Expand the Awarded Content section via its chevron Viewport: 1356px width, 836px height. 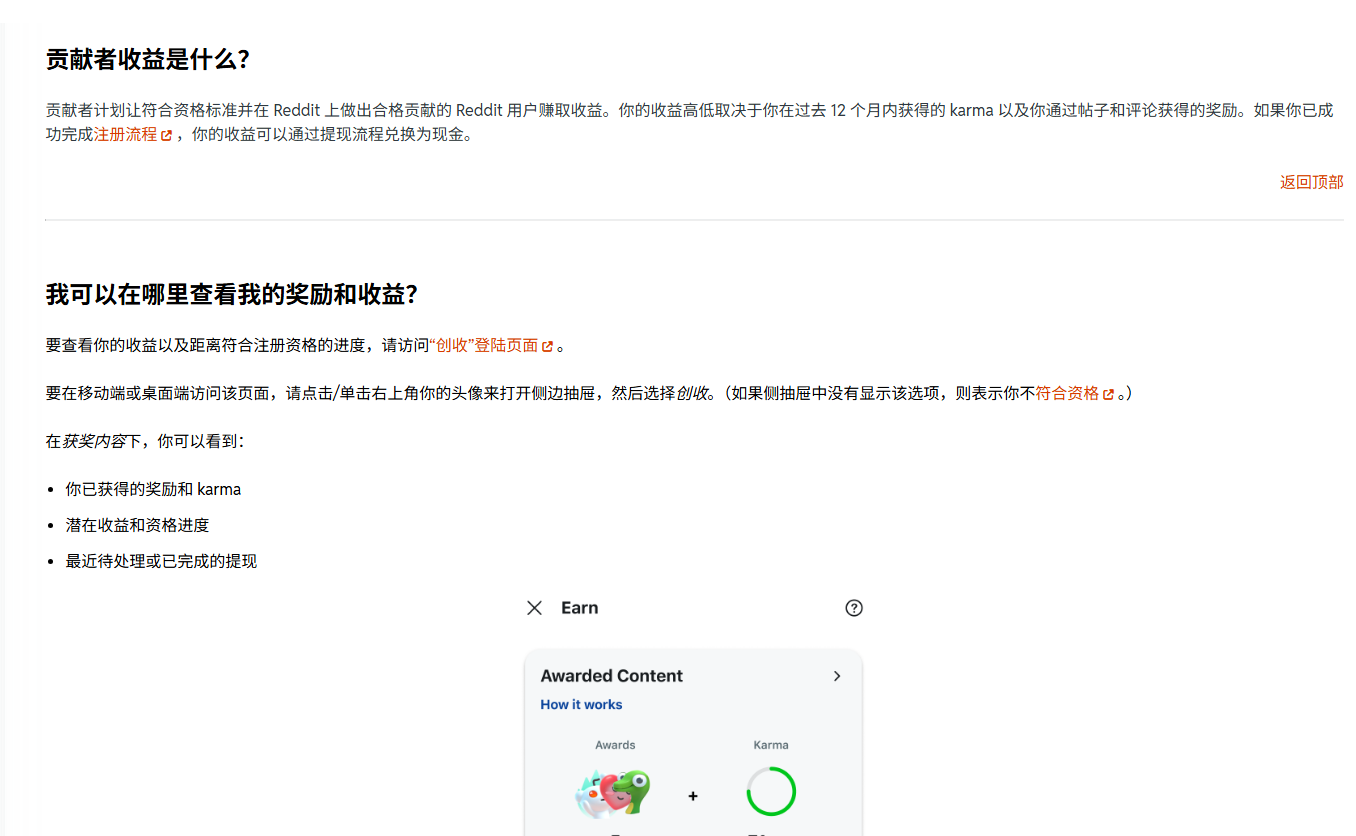point(837,676)
